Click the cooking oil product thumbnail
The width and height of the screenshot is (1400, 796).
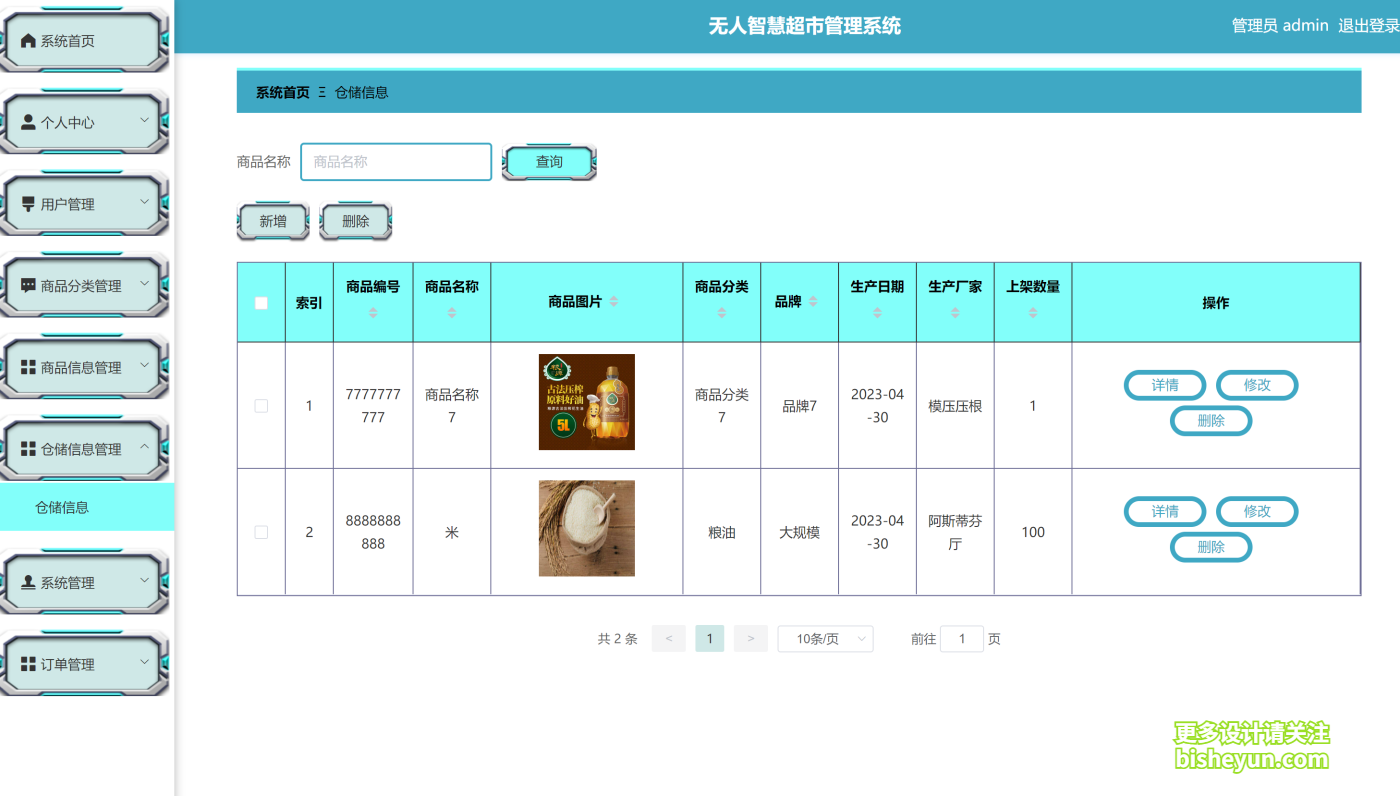[586, 402]
